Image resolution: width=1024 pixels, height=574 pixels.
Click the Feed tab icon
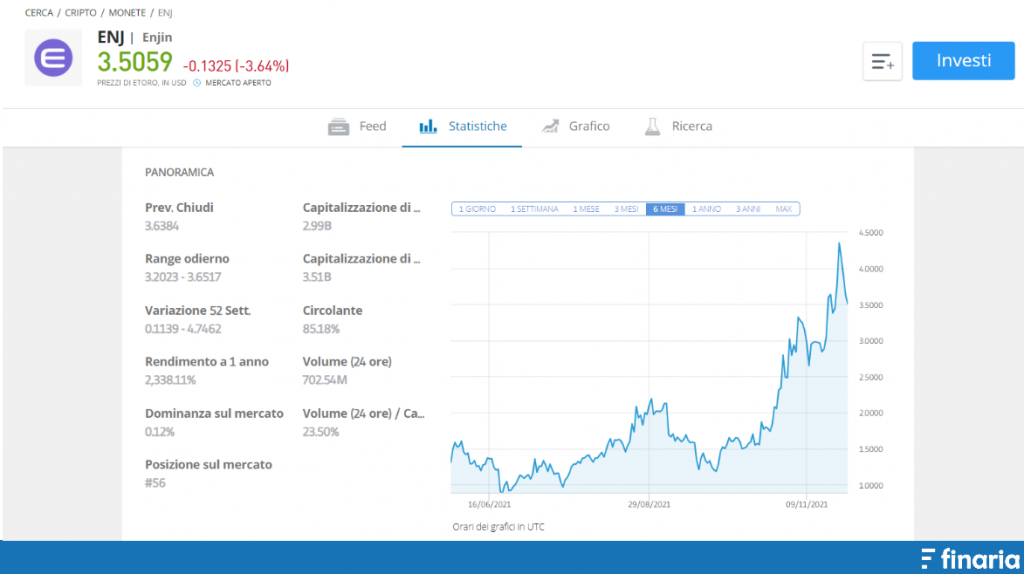click(x=338, y=127)
